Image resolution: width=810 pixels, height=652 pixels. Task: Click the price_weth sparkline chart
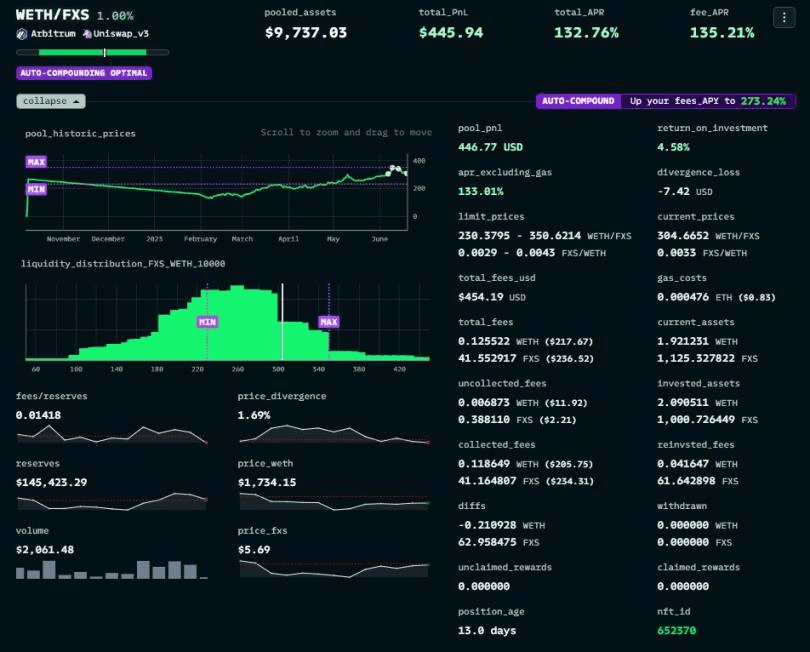click(x=334, y=501)
